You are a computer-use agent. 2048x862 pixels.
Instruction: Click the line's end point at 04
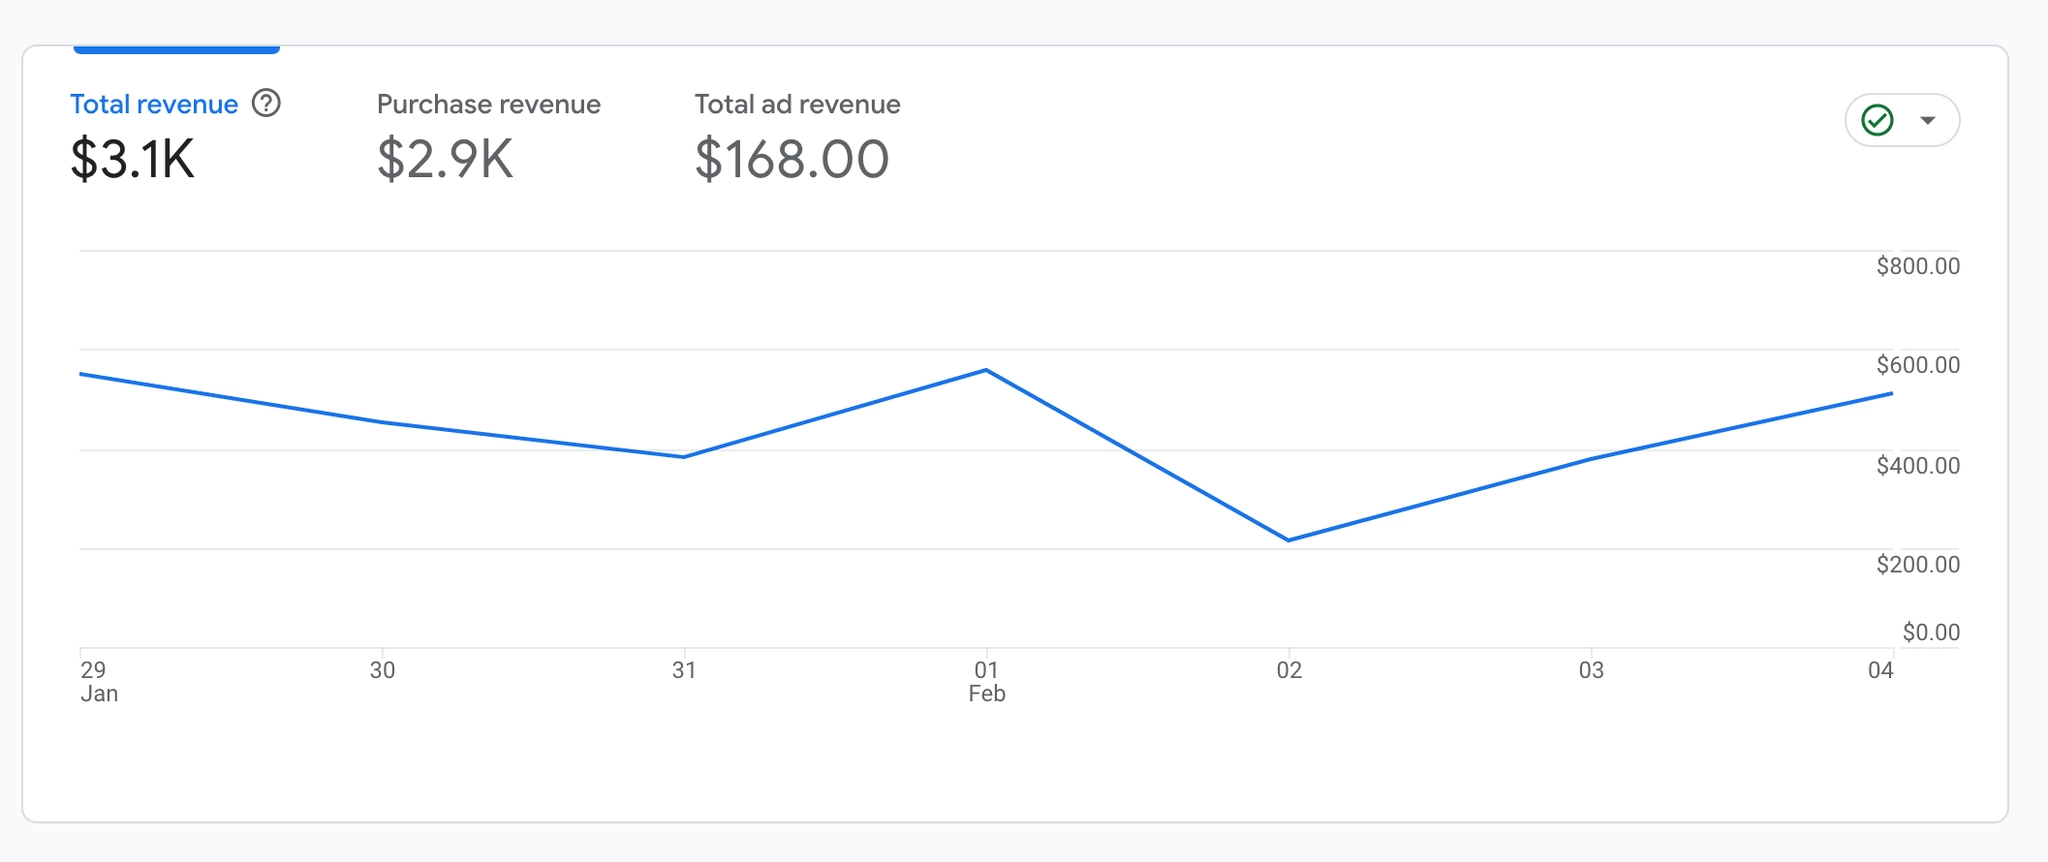point(1891,394)
